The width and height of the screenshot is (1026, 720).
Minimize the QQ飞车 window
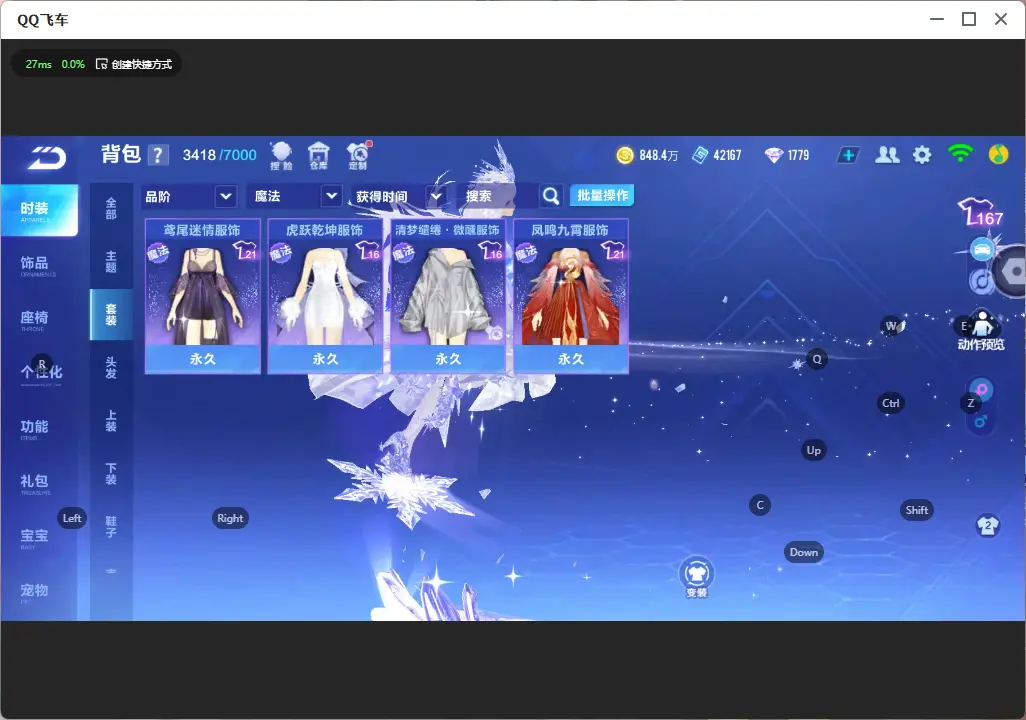pos(937,20)
